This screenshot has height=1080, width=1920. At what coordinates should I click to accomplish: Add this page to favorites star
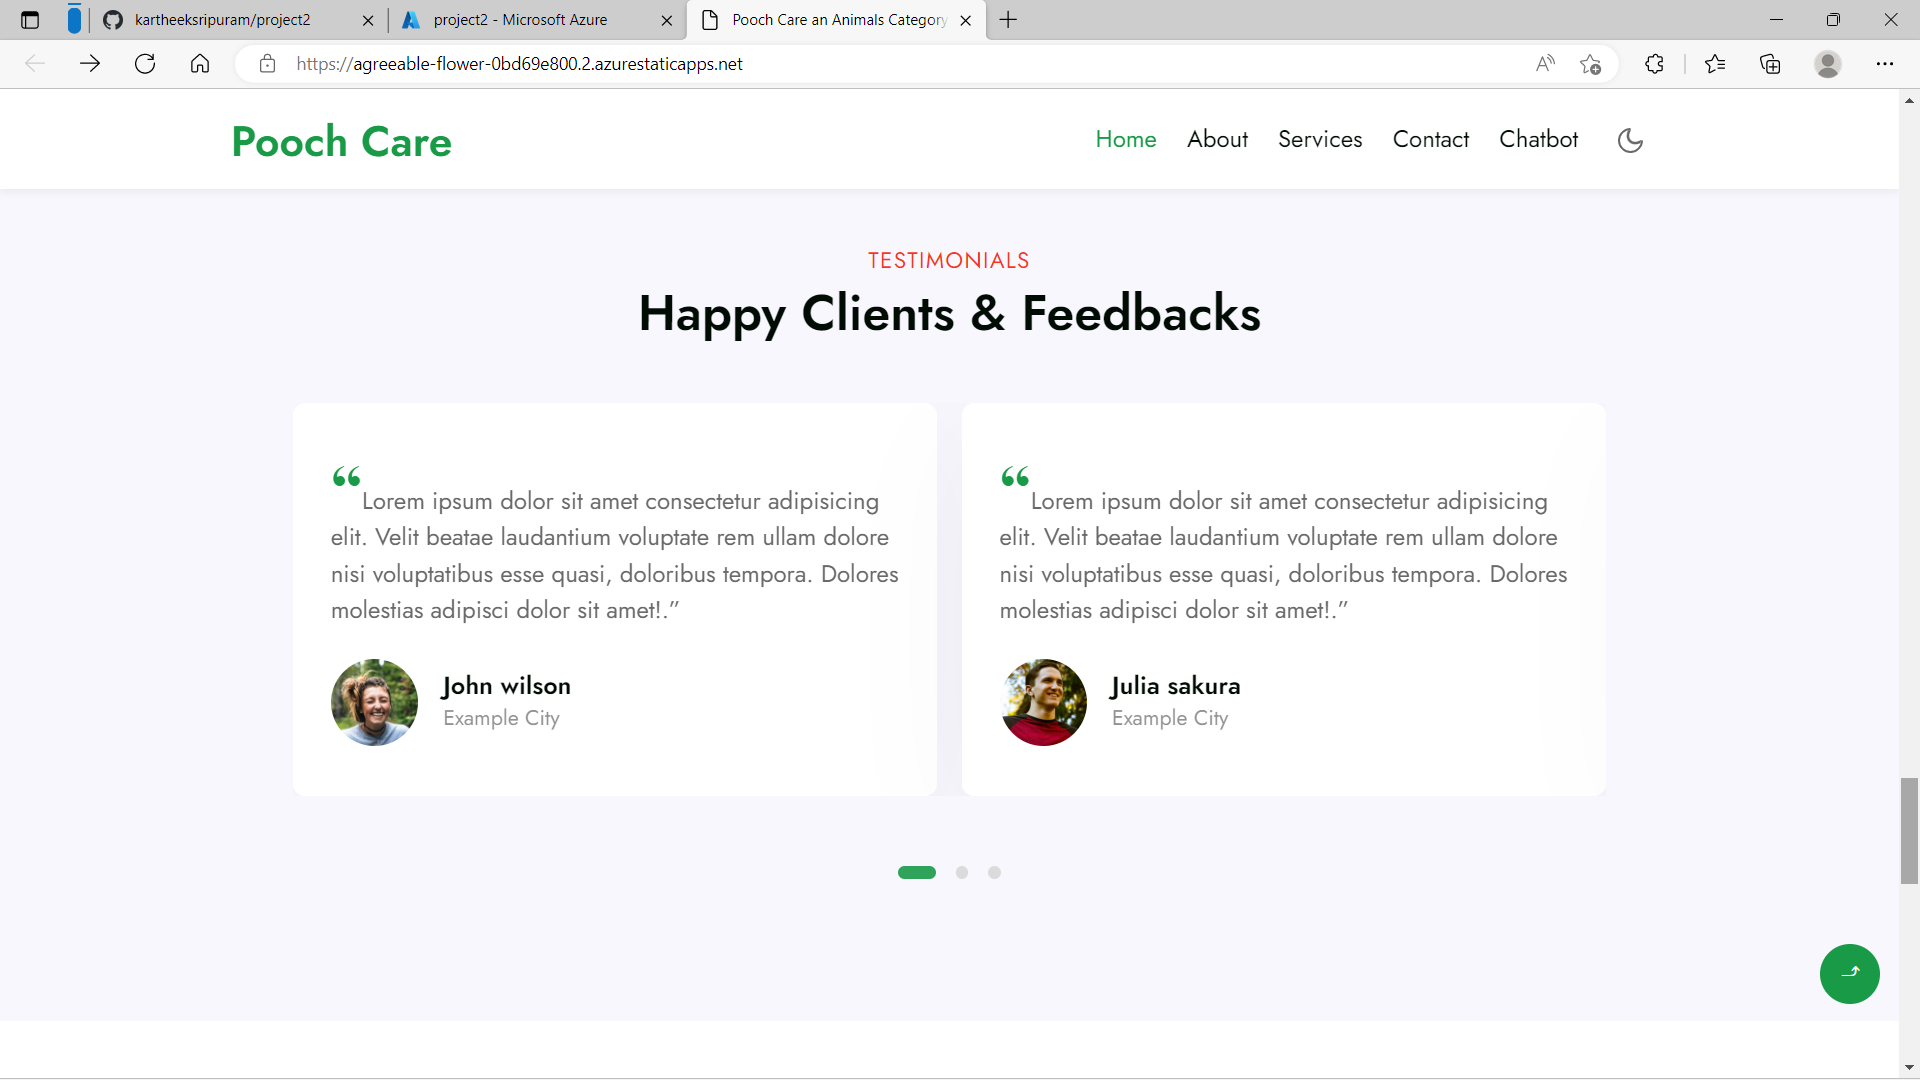tap(1590, 64)
